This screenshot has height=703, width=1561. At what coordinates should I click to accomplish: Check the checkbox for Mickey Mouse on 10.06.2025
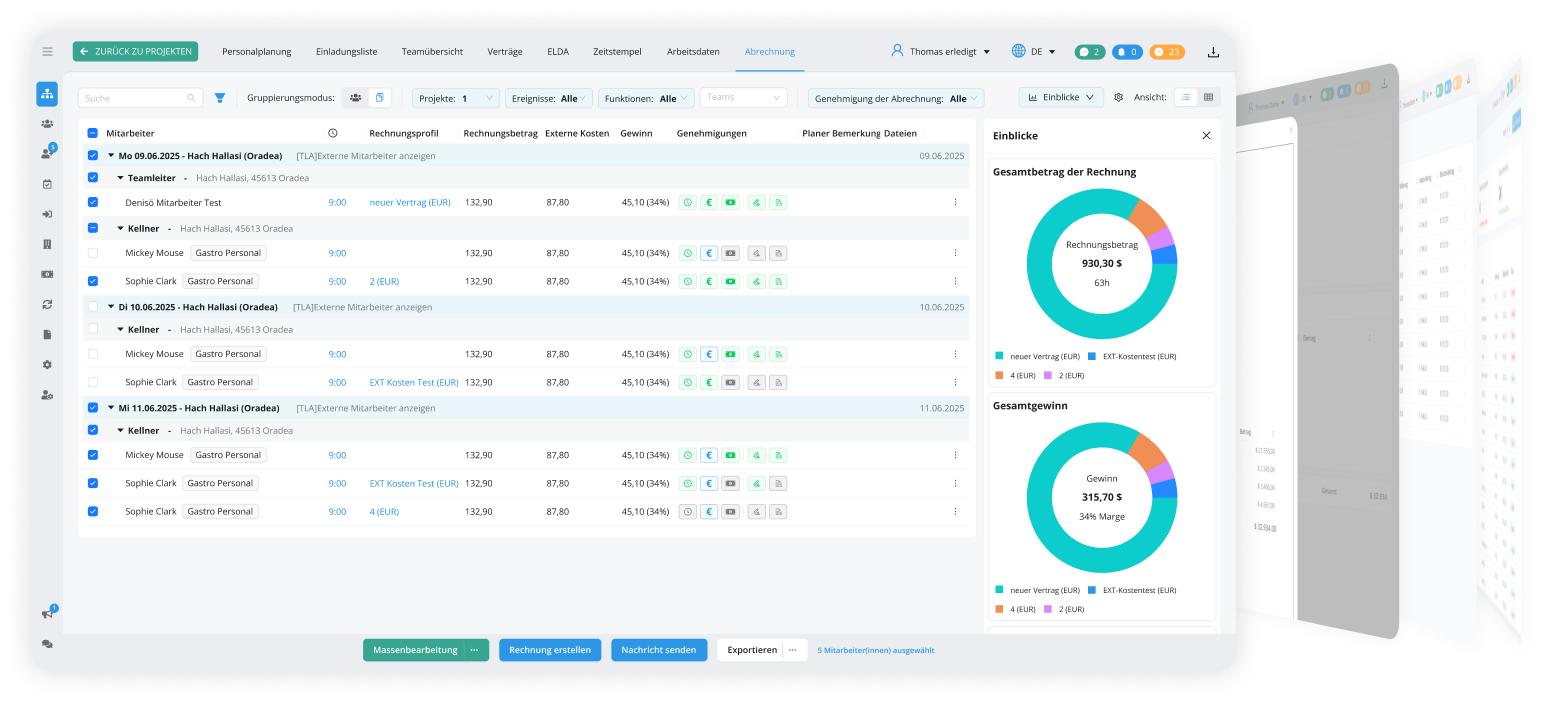tap(93, 354)
